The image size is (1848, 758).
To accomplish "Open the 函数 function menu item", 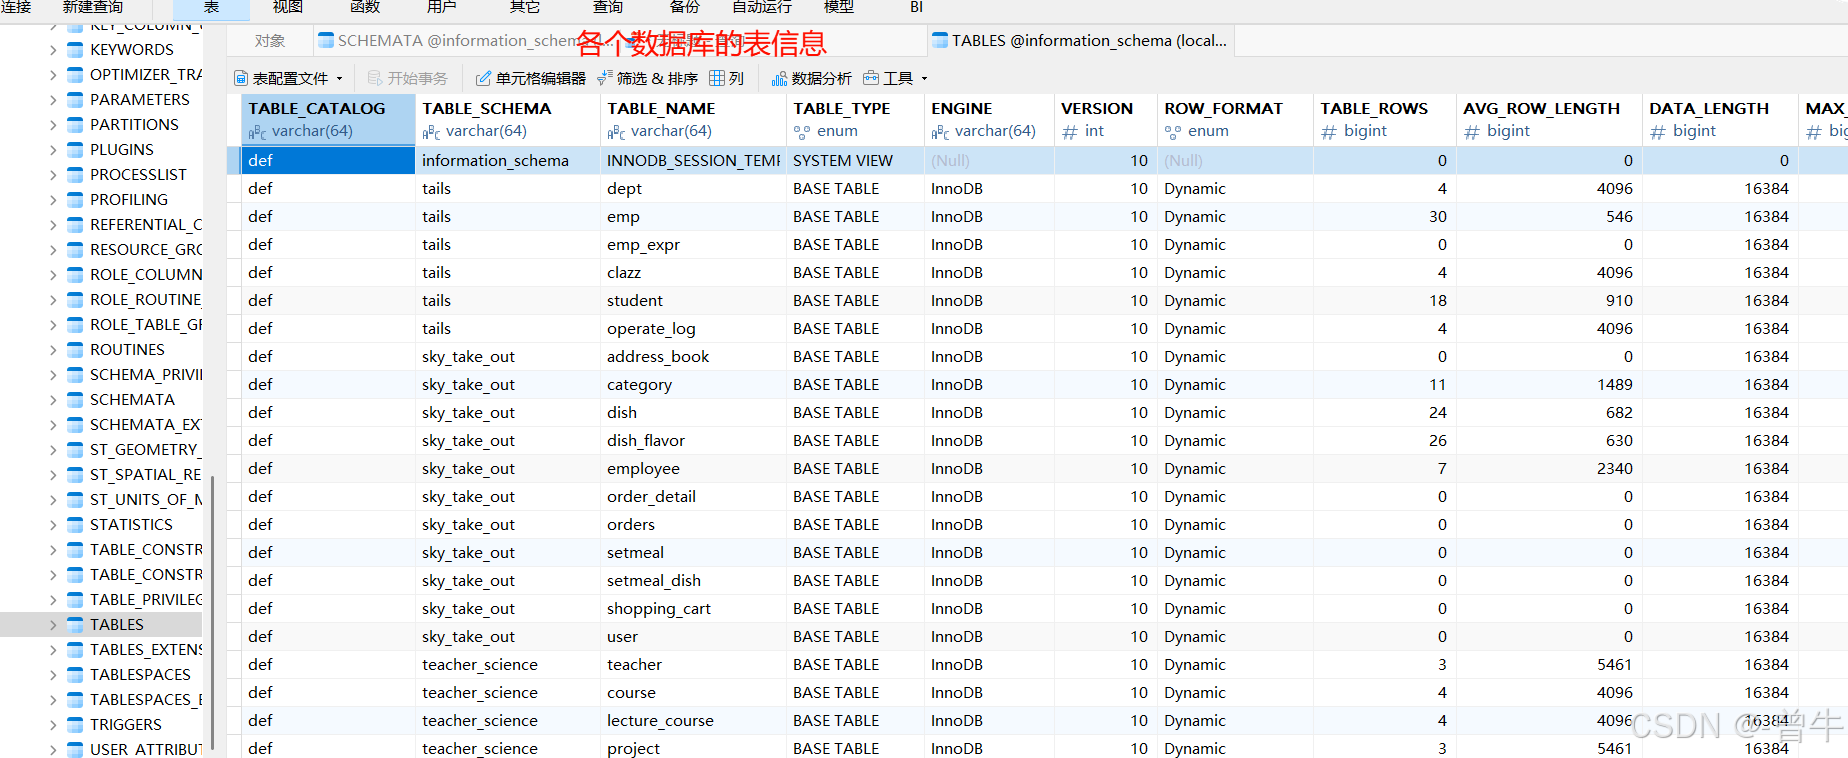I will pyautogui.click(x=365, y=7).
